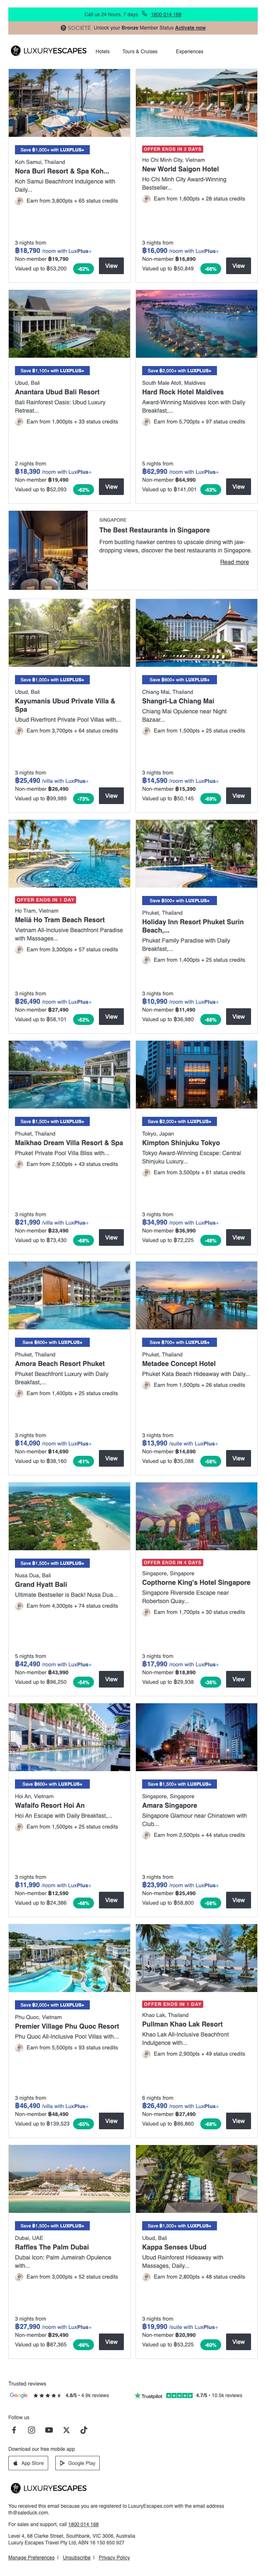
Task: Click the Unsubscribe link in the footer
Action: coord(77,2557)
